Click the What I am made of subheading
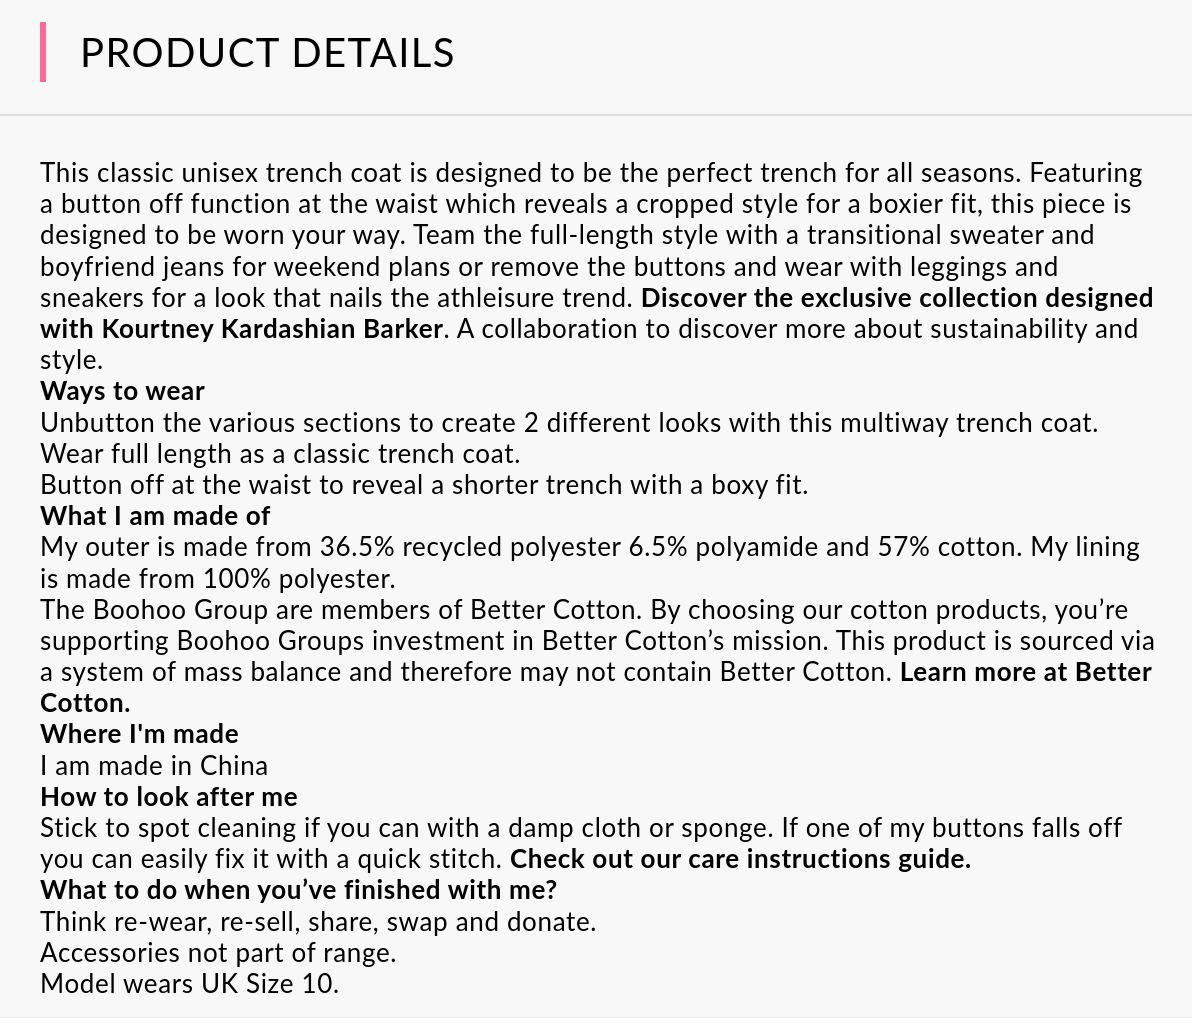Image resolution: width=1192 pixels, height=1029 pixels. [155, 516]
